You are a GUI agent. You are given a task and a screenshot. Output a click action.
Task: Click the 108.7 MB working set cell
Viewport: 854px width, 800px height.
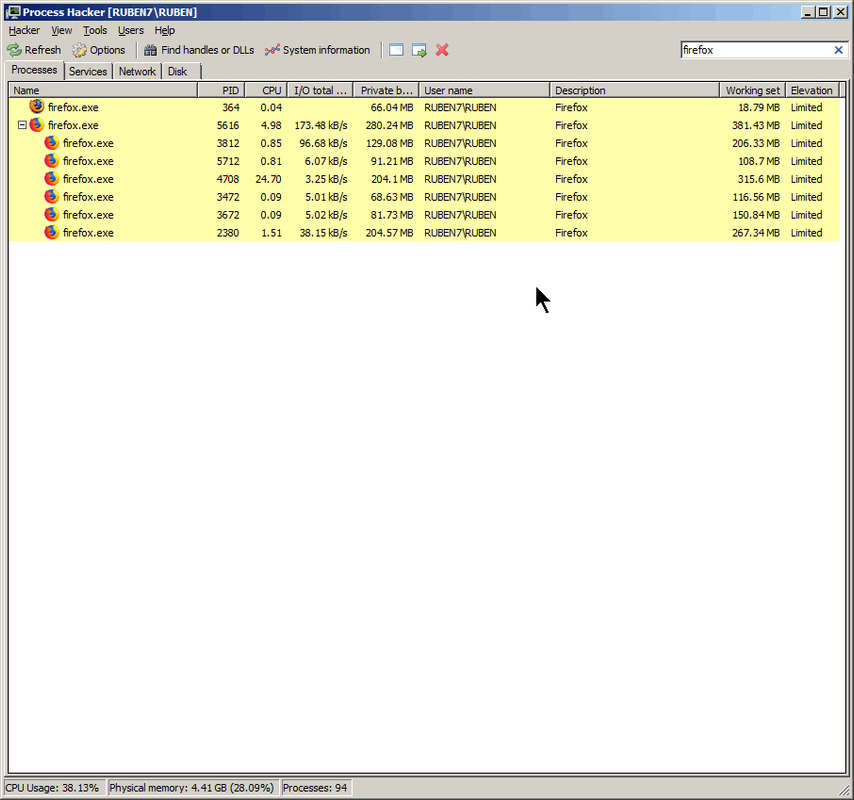[x=759, y=161]
